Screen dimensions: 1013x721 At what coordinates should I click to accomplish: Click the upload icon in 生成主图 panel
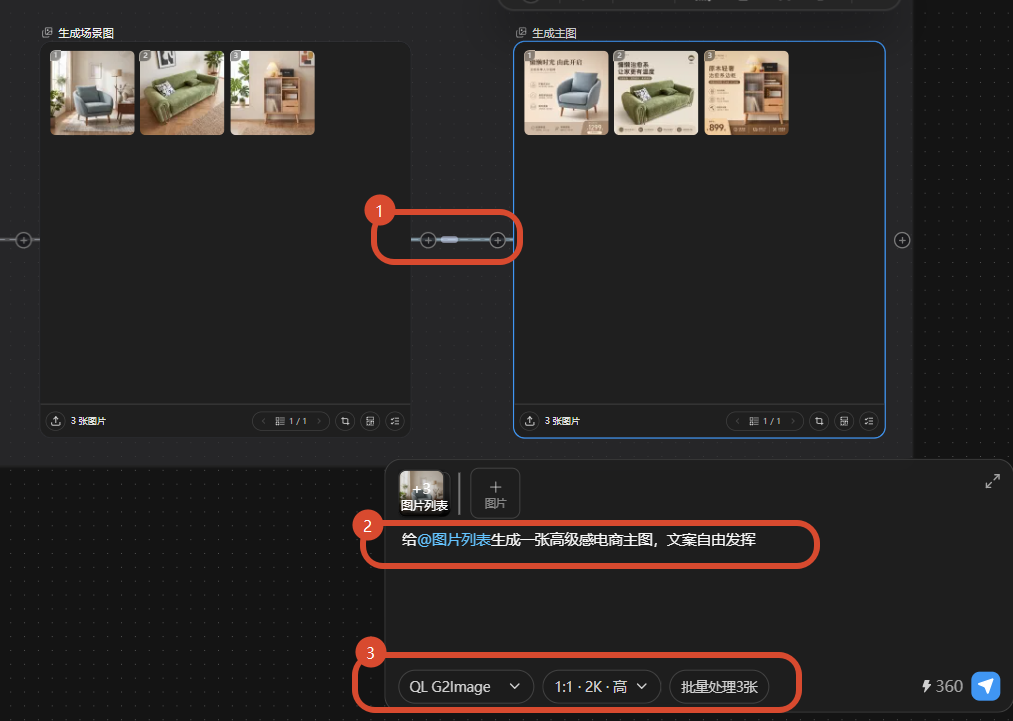tap(530, 421)
